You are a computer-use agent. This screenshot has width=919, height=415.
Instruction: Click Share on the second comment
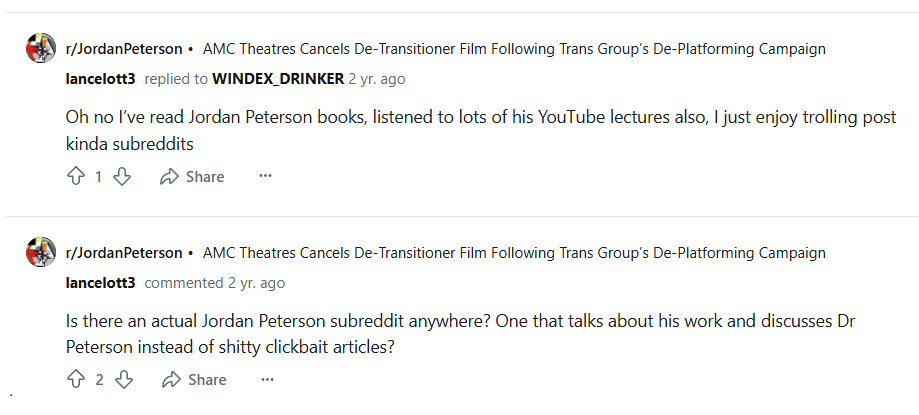pos(195,380)
